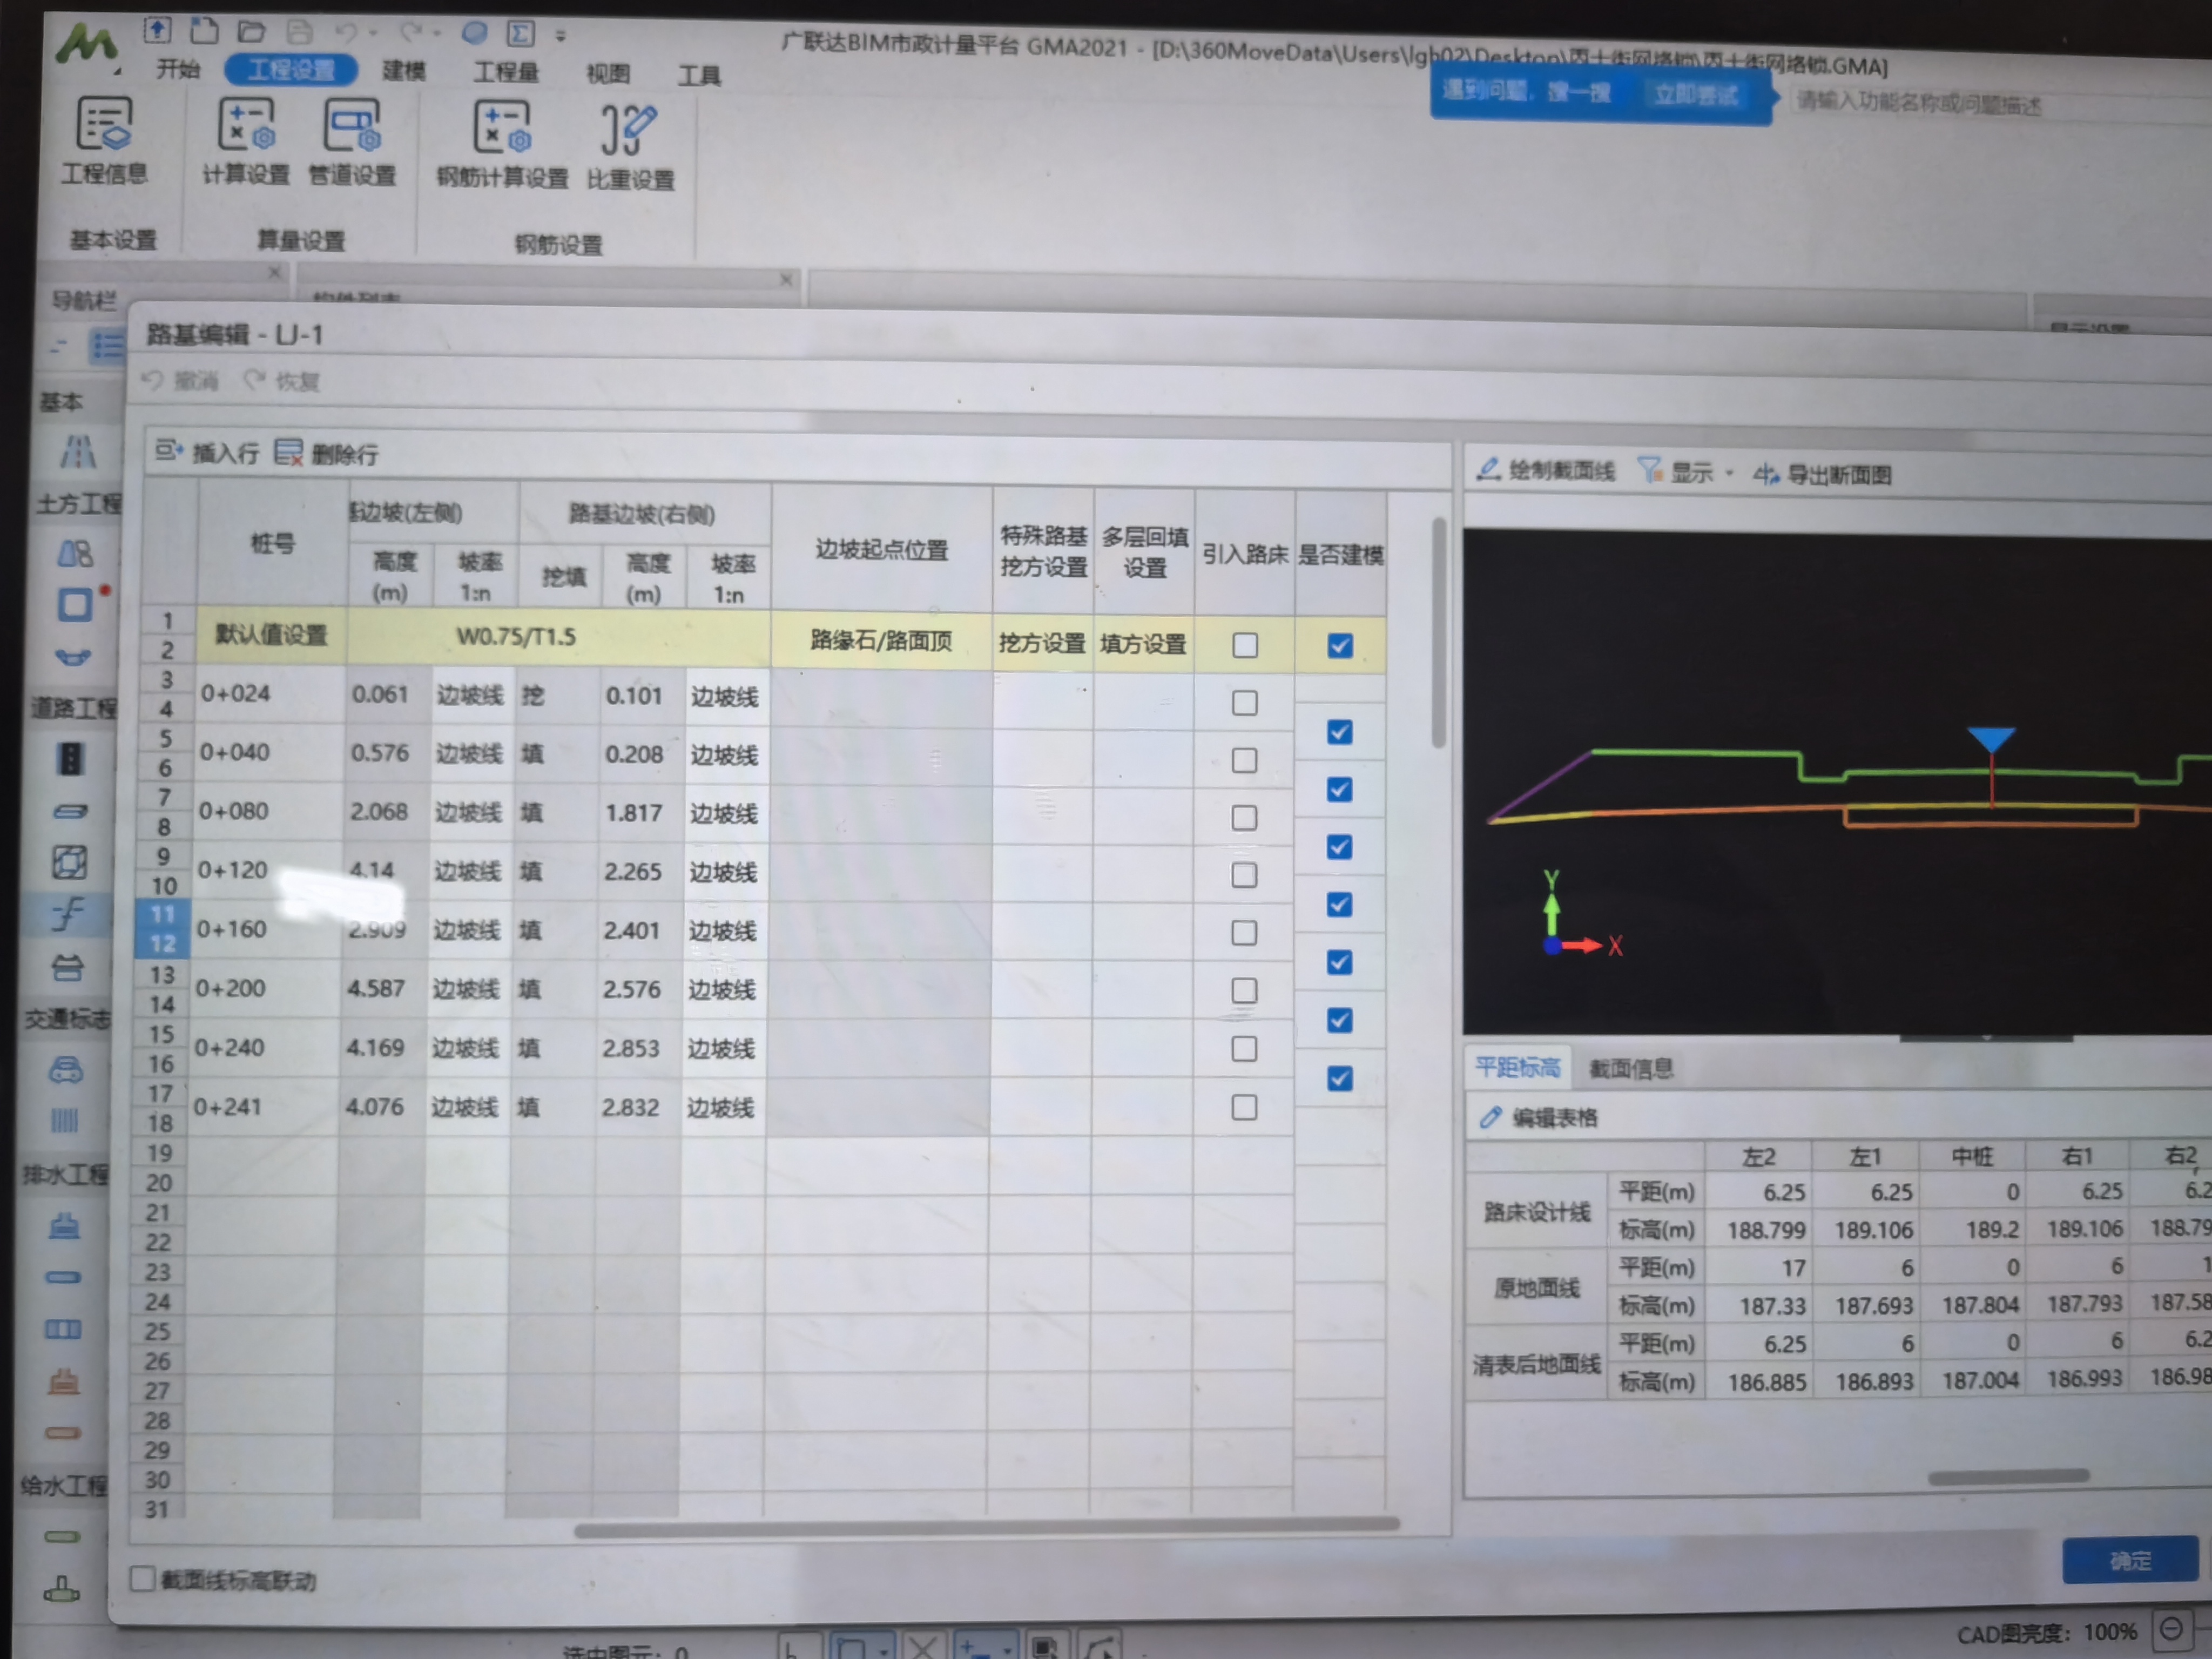The width and height of the screenshot is (2212, 1659).
Task: Click the W0.75/T1.5 default slope cell
Action: [558, 636]
